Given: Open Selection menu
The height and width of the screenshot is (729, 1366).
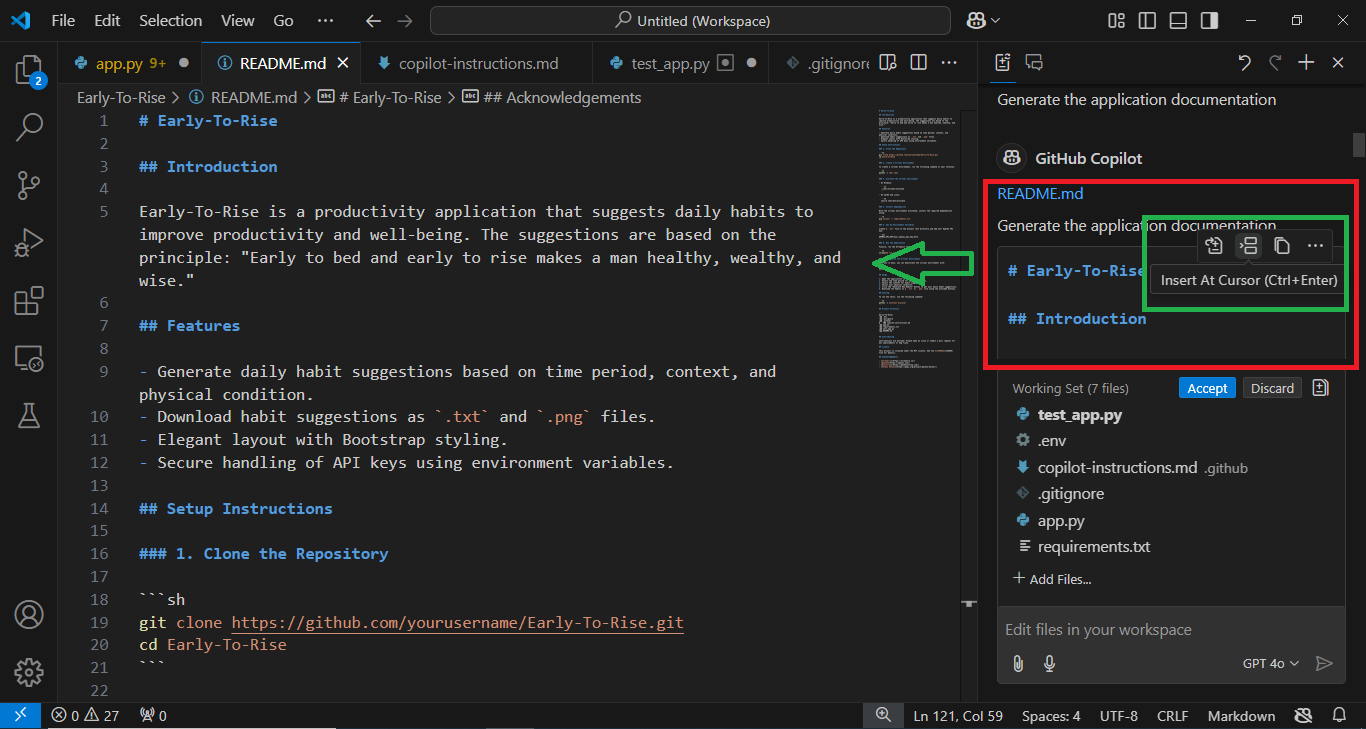Looking at the screenshot, I should (170, 20).
